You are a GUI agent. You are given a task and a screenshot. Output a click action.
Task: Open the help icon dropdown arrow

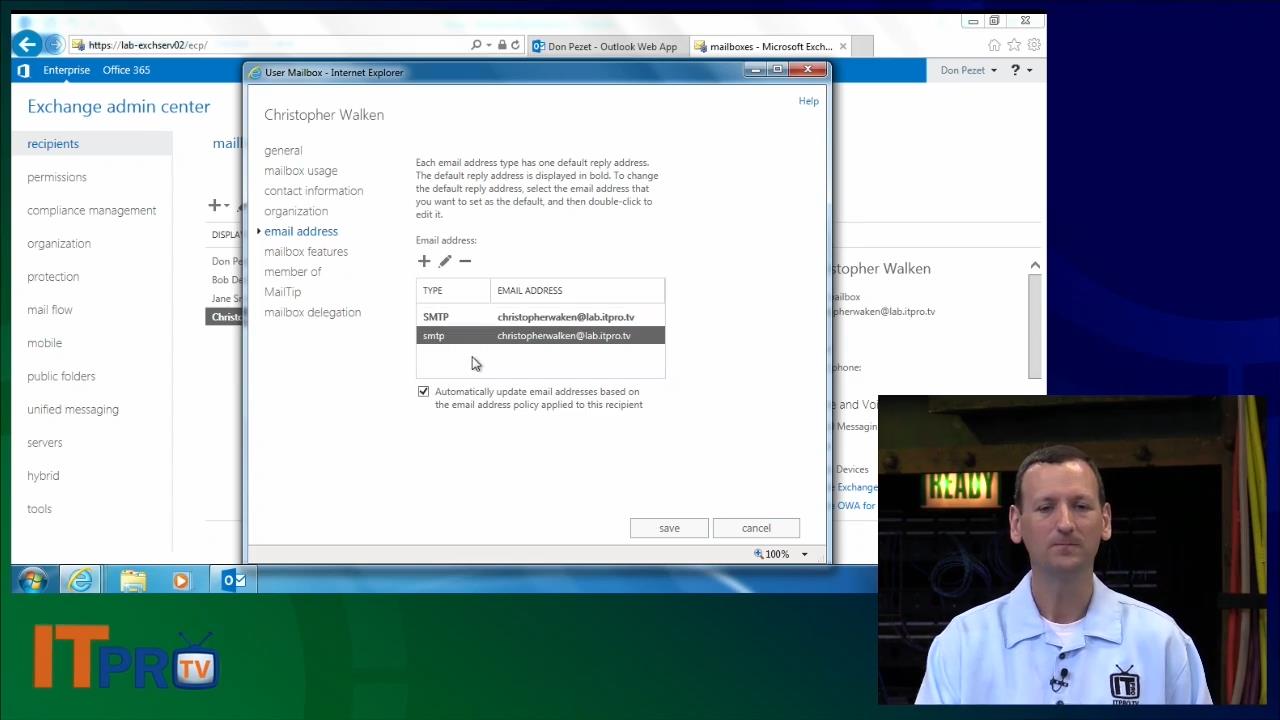click(x=1029, y=70)
